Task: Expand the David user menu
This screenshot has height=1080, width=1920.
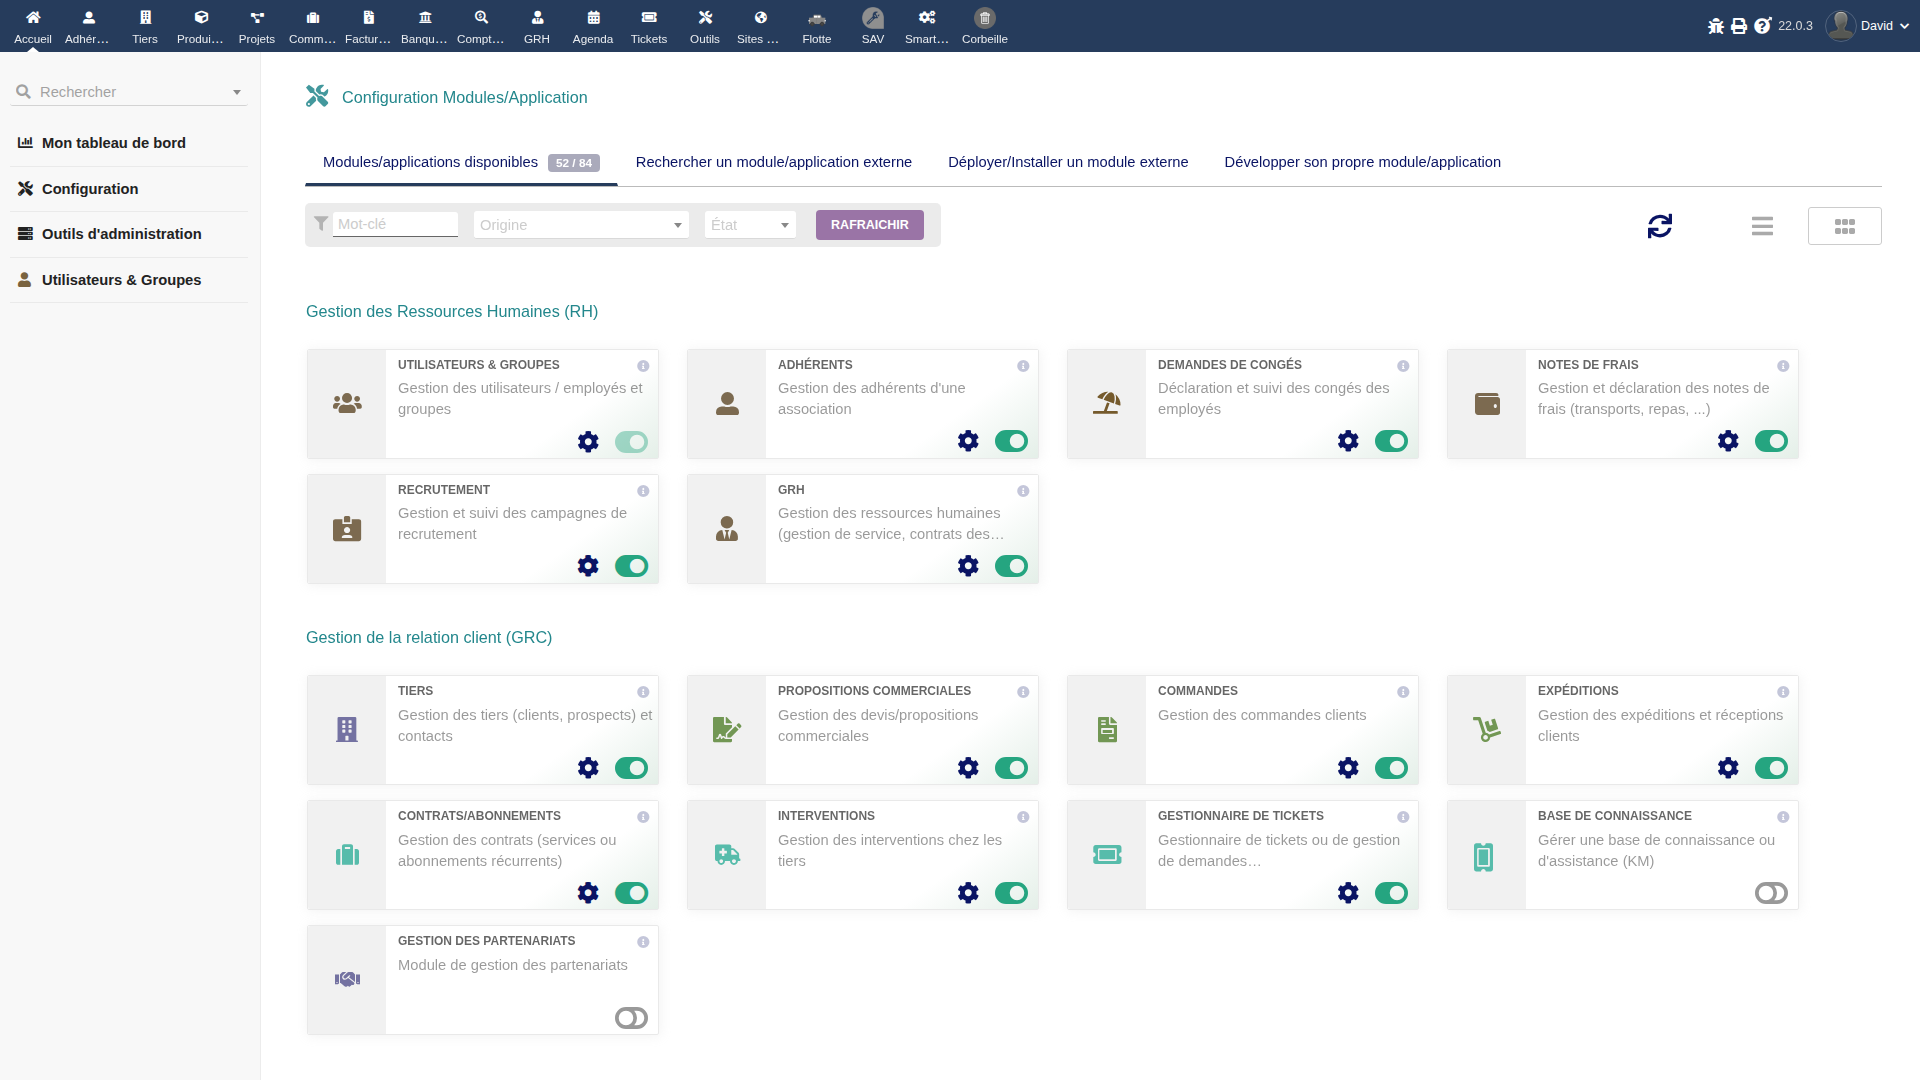Action: [x=1867, y=26]
